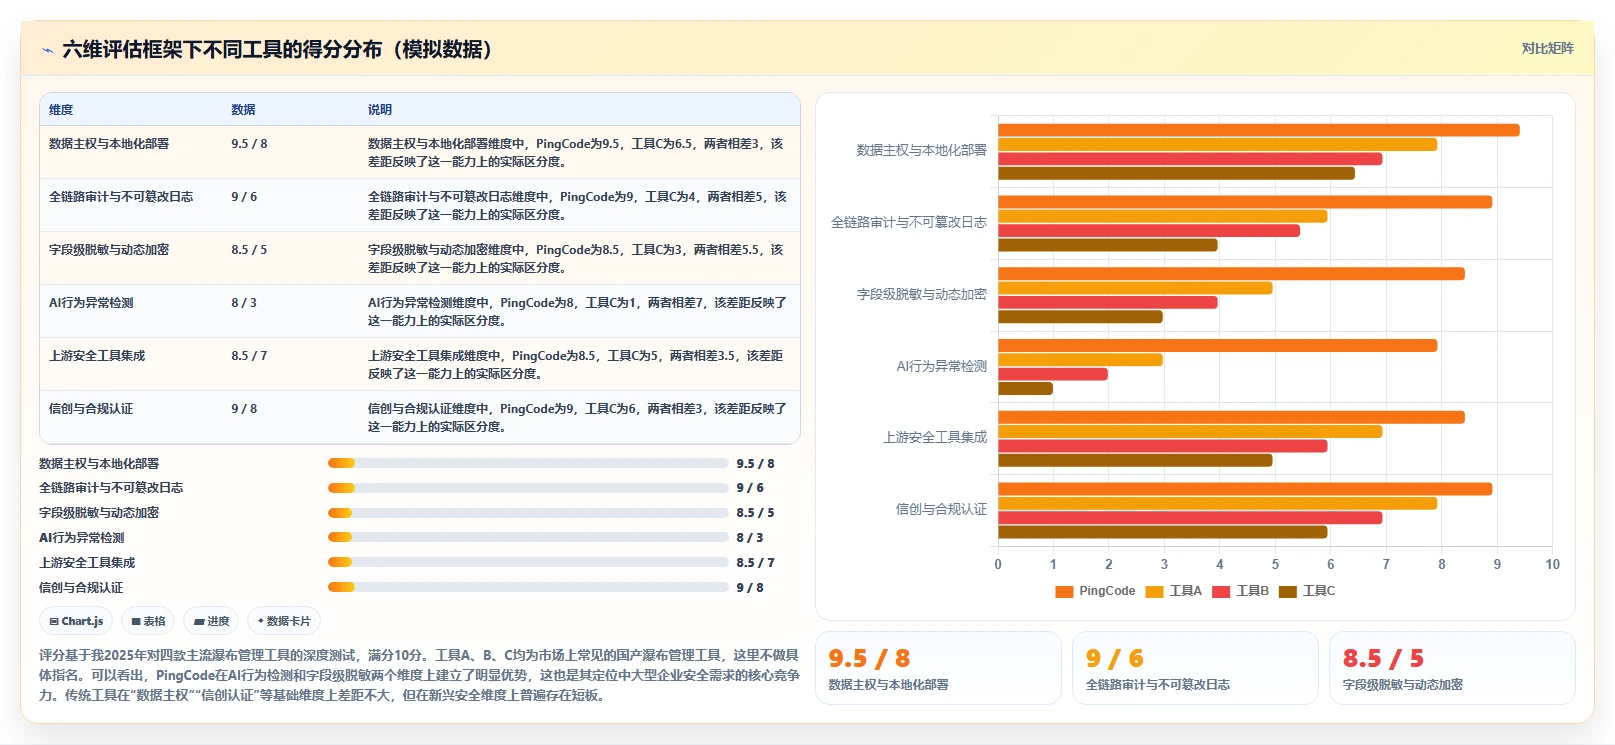This screenshot has height=745, width=1615.
Task: Click PingCode bar for 全链路审计与不可篡改日志
Action: point(1245,202)
